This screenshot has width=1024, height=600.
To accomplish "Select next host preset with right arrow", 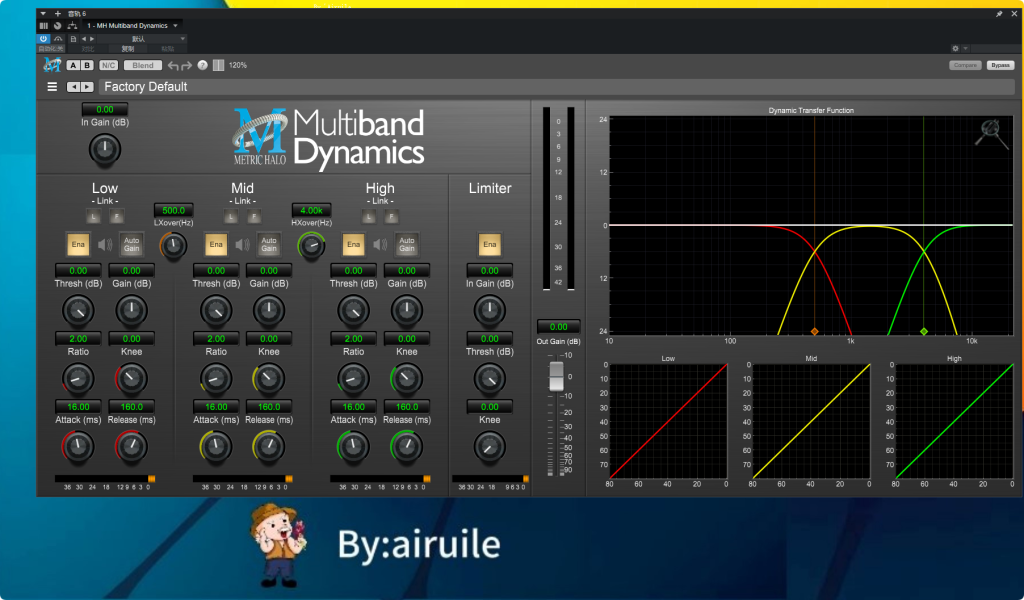I will pyautogui.click(x=91, y=39).
